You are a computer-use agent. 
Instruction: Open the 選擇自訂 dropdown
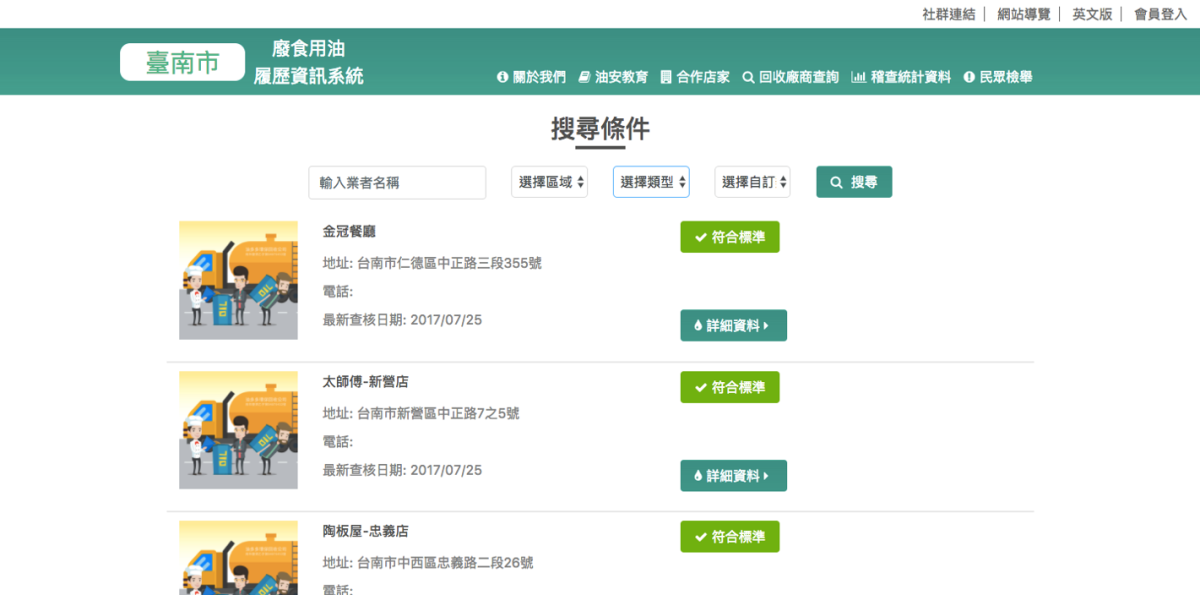tap(752, 182)
